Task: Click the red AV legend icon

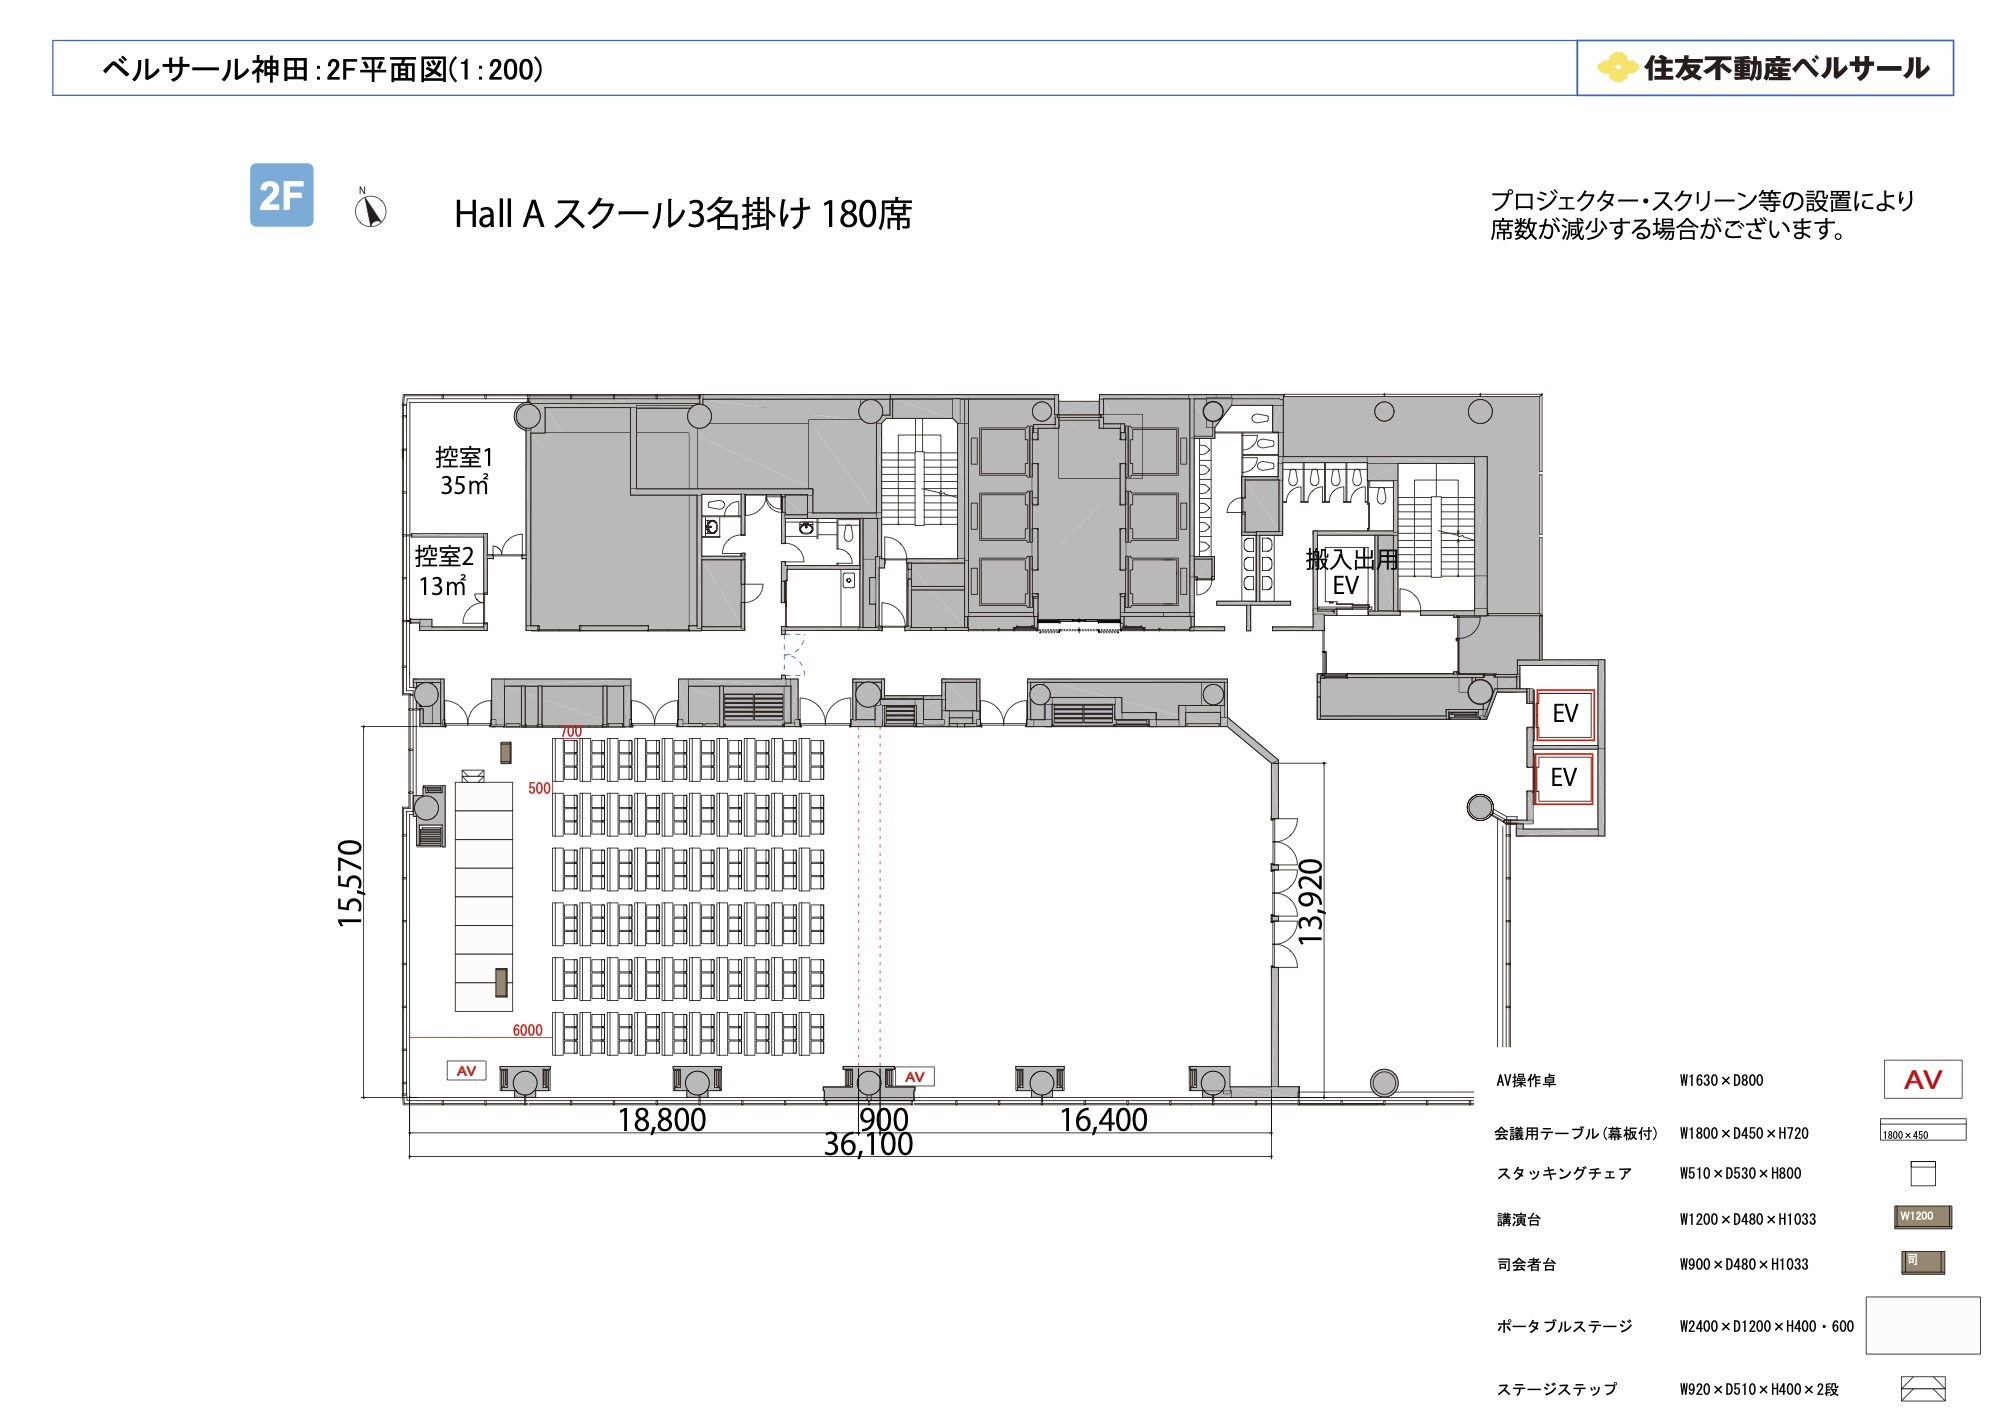Action: (1922, 1079)
